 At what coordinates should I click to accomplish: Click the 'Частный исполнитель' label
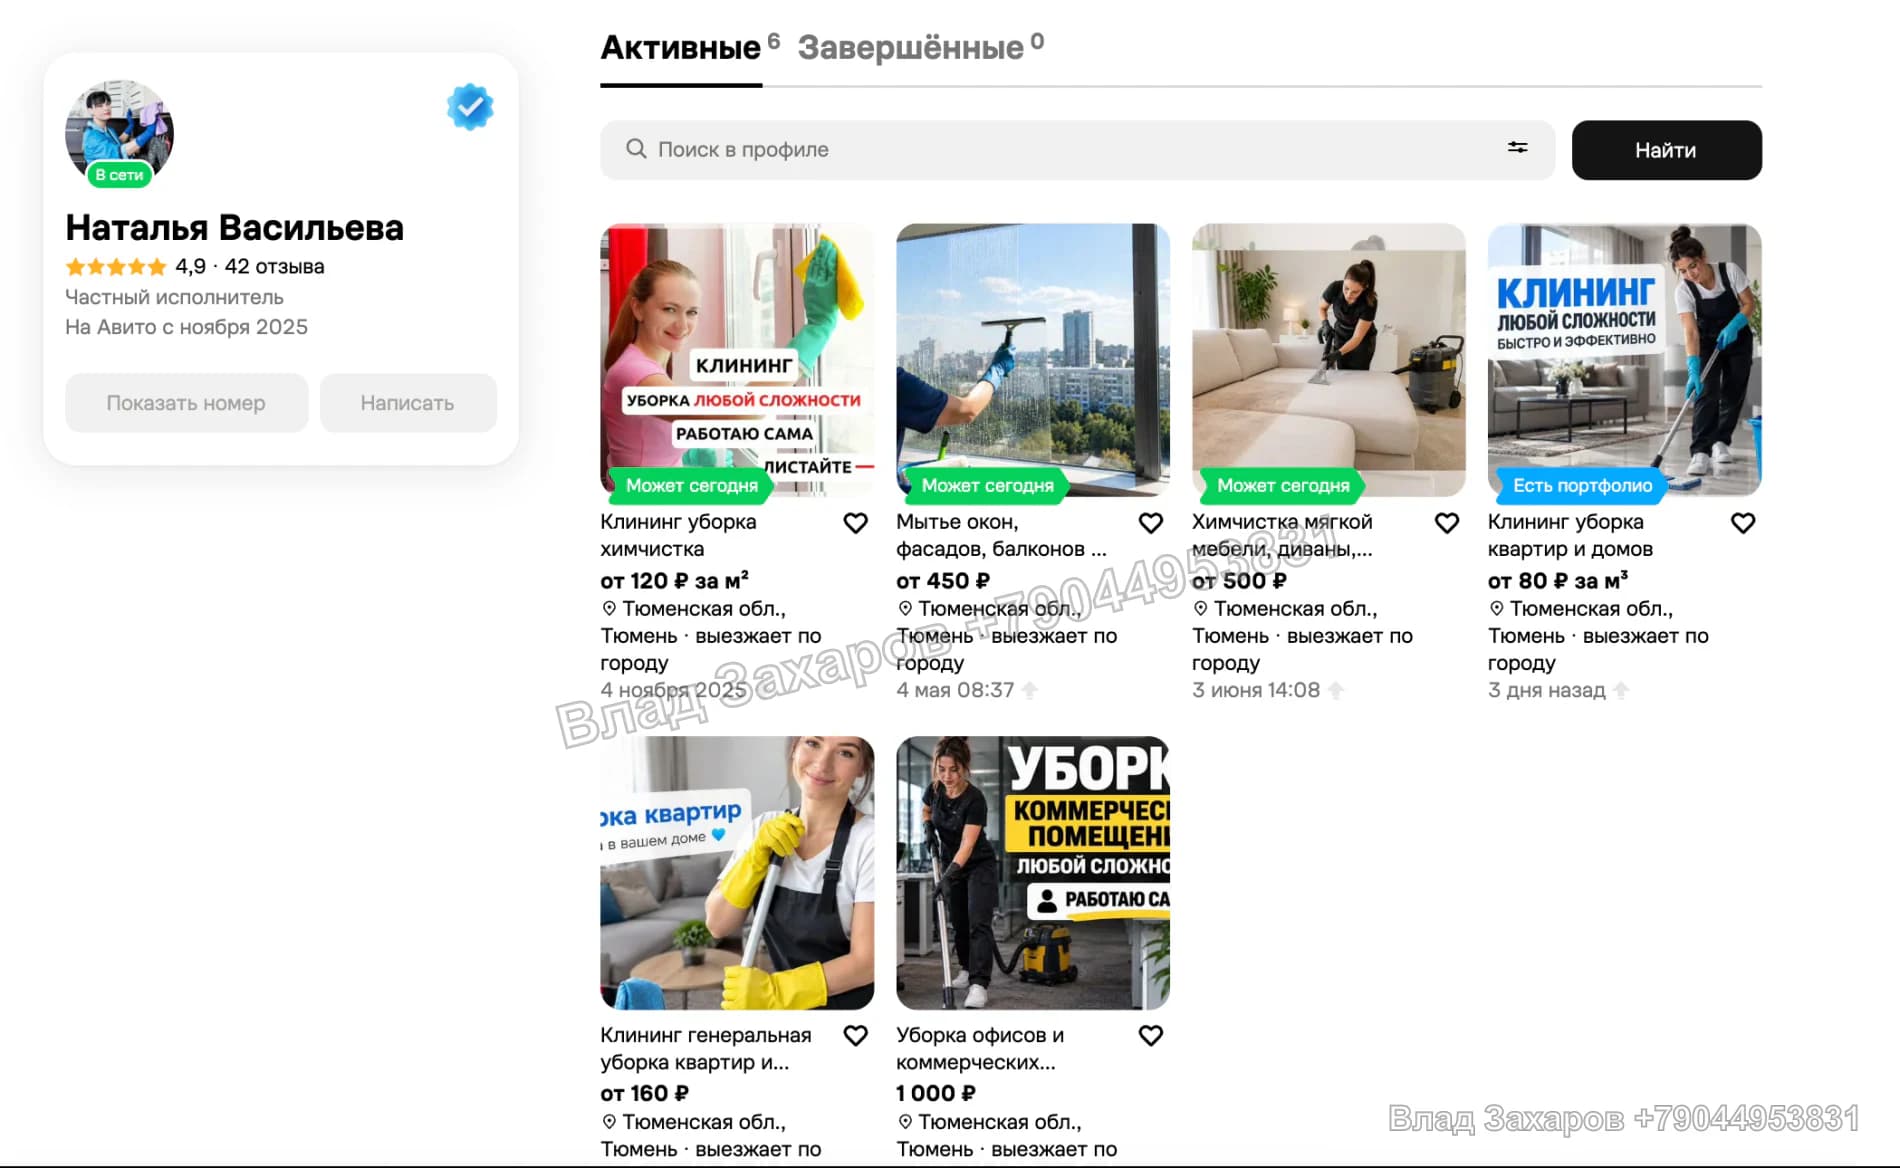[x=174, y=297]
